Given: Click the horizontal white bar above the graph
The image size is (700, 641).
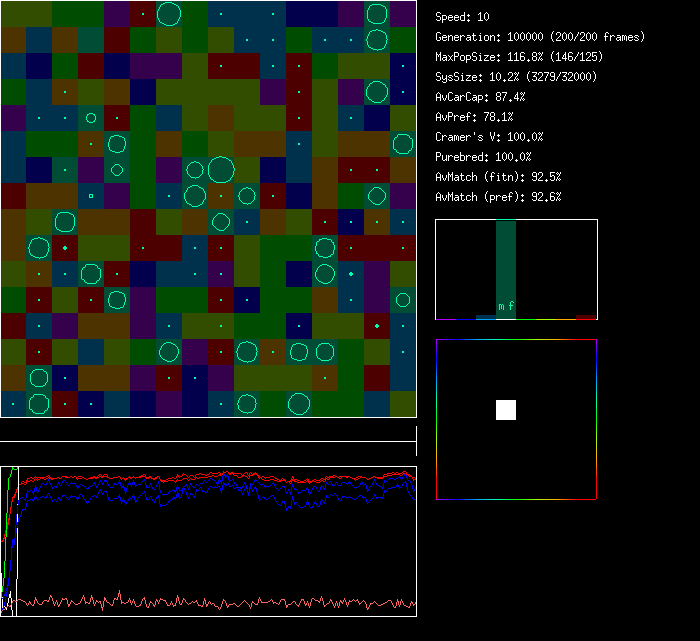Looking at the screenshot, I should coord(208,441).
